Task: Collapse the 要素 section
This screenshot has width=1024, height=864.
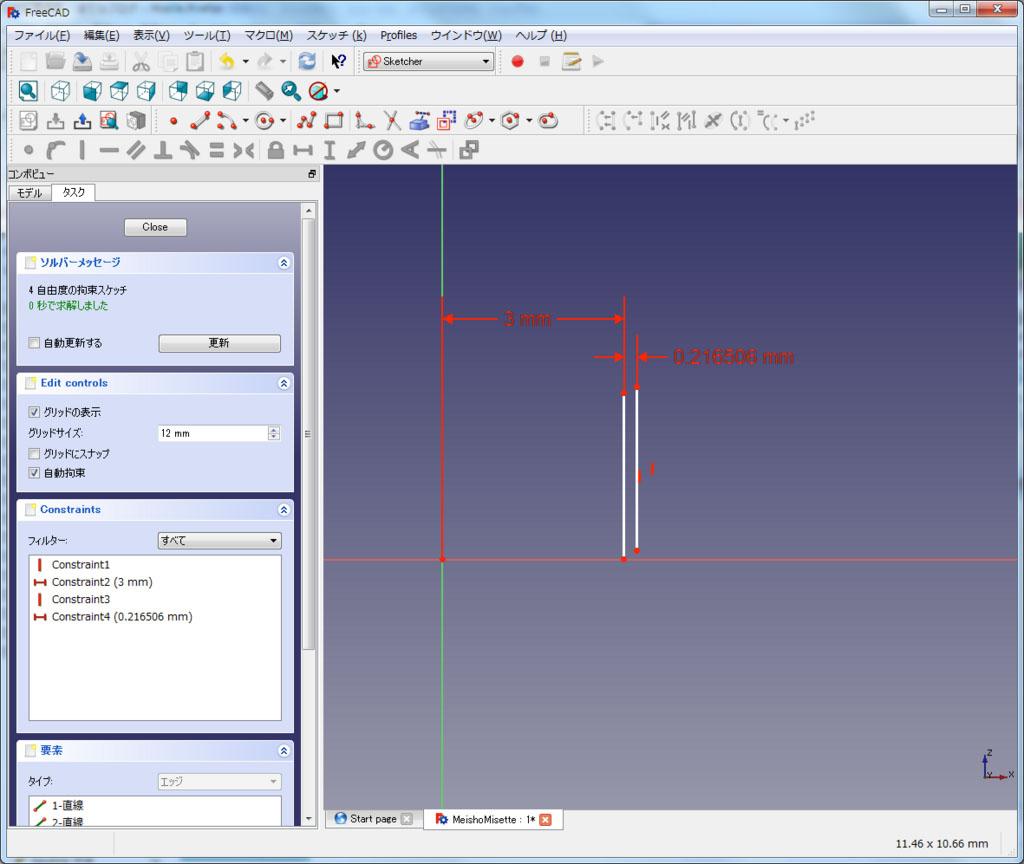Action: point(283,750)
